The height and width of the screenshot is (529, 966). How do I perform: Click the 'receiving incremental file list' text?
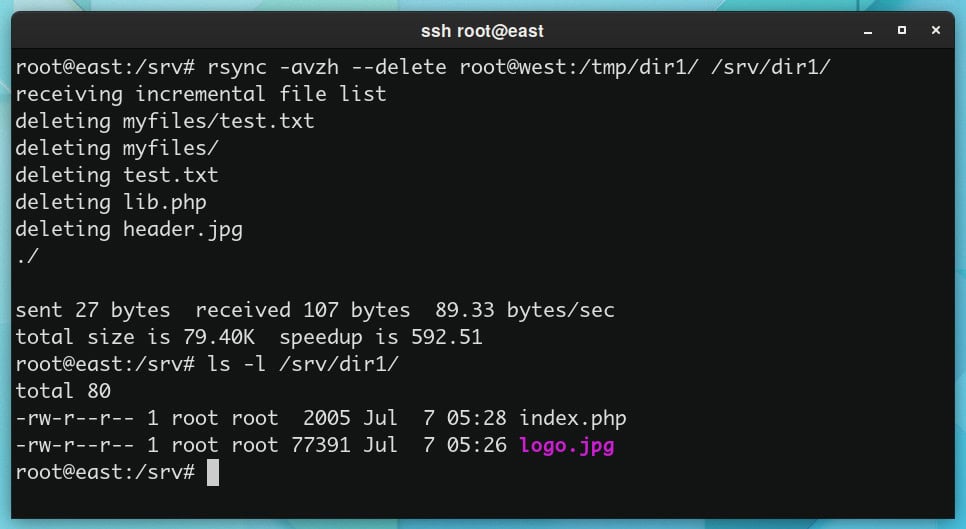(x=201, y=94)
